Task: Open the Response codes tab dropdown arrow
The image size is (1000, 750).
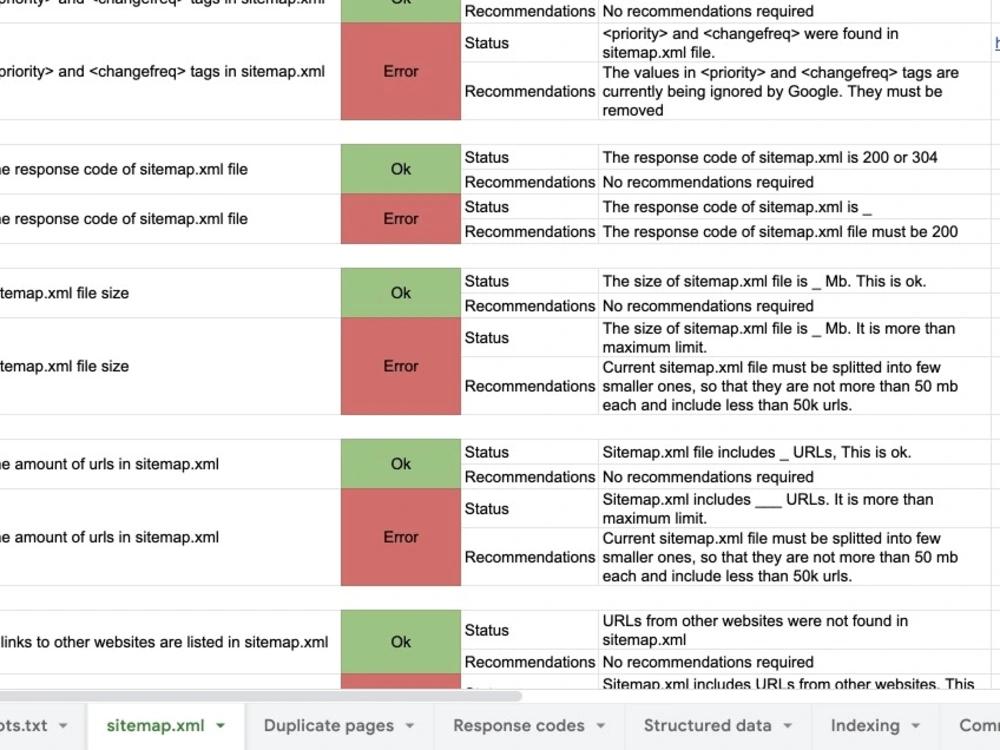Action: click(x=601, y=726)
